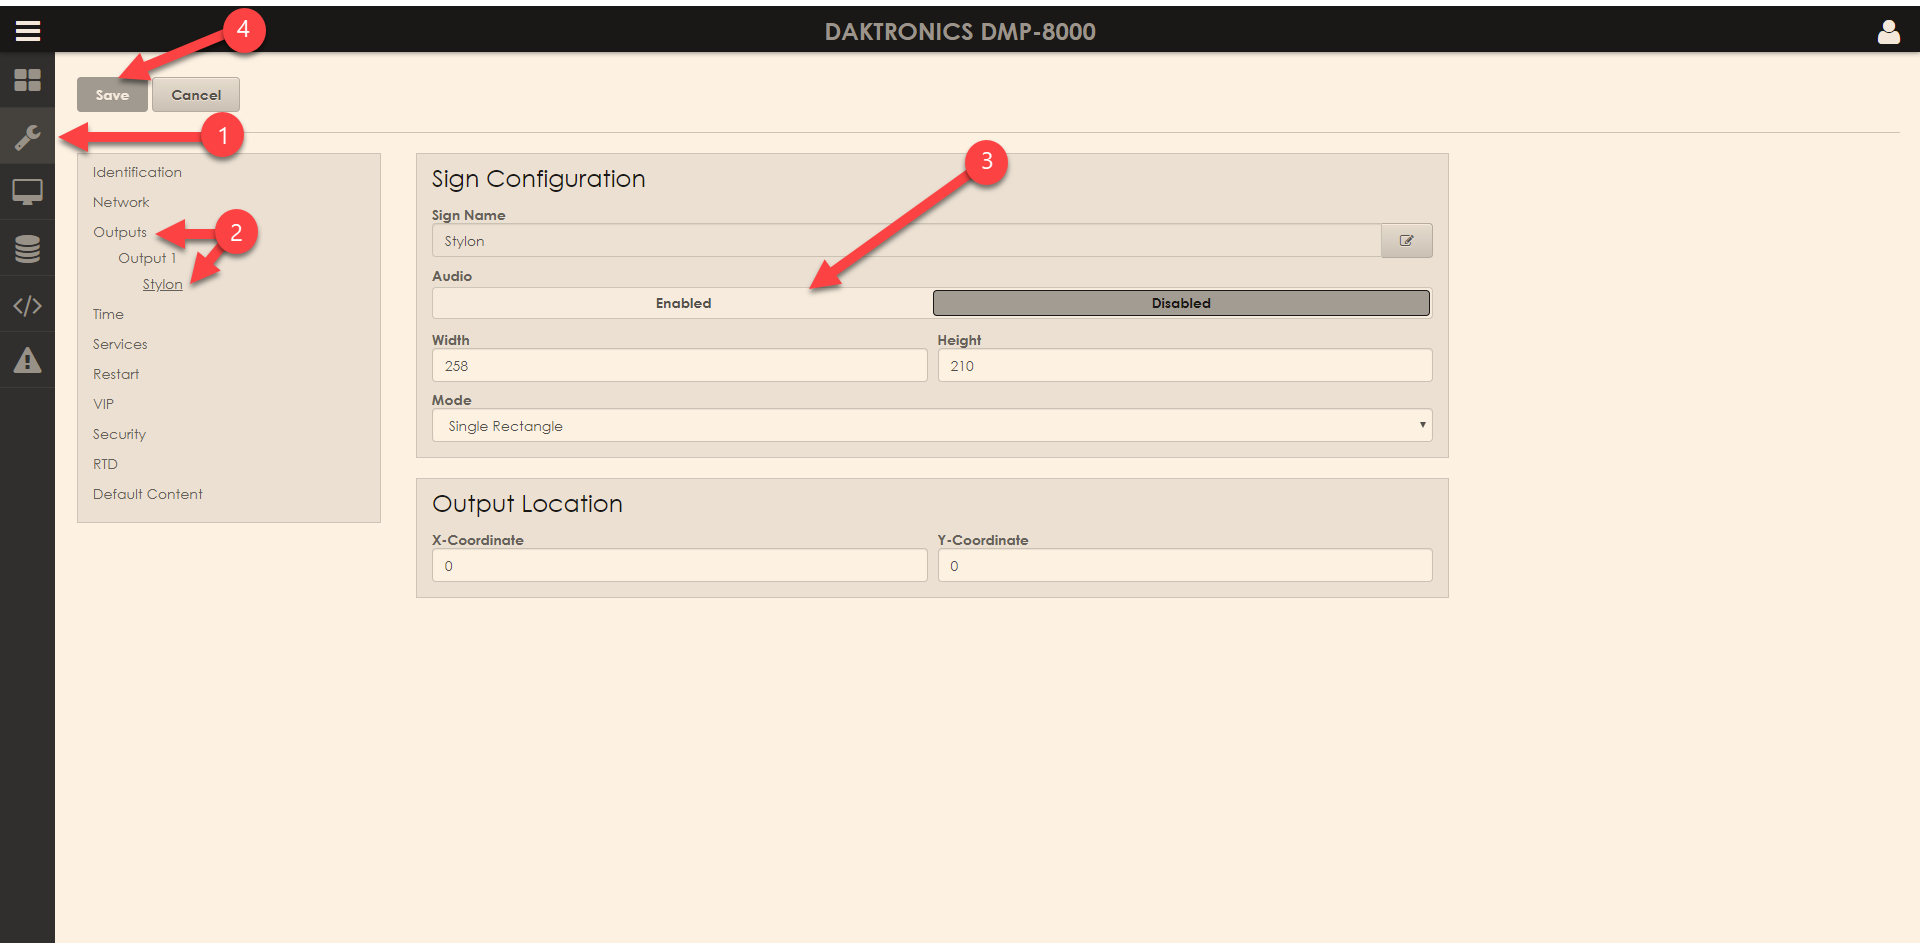Click the Width input field

[x=679, y=366]
